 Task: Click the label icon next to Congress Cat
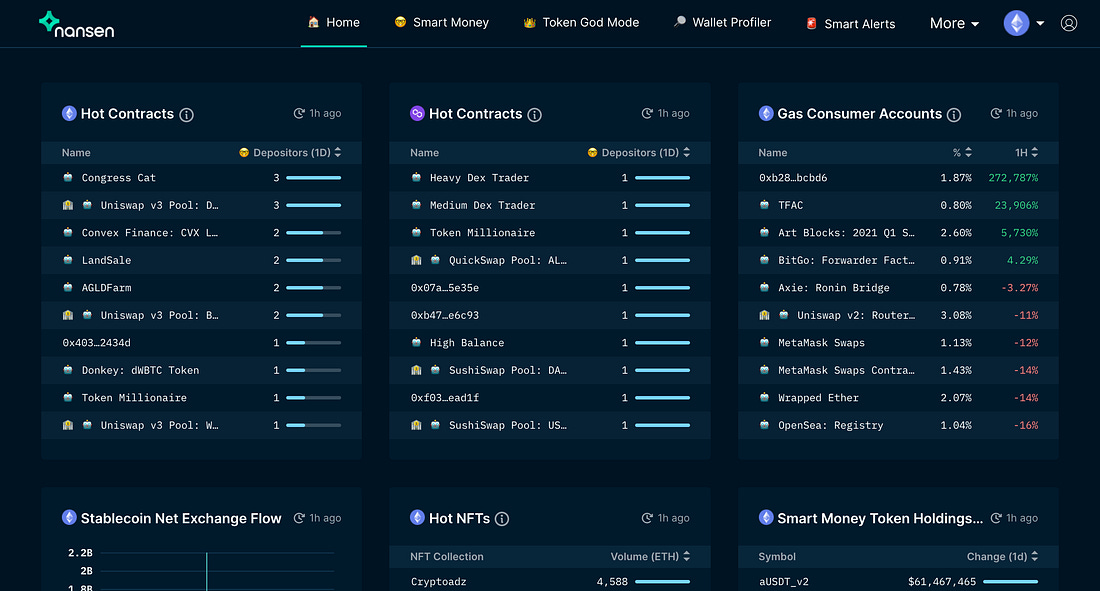tap(68, 177)
